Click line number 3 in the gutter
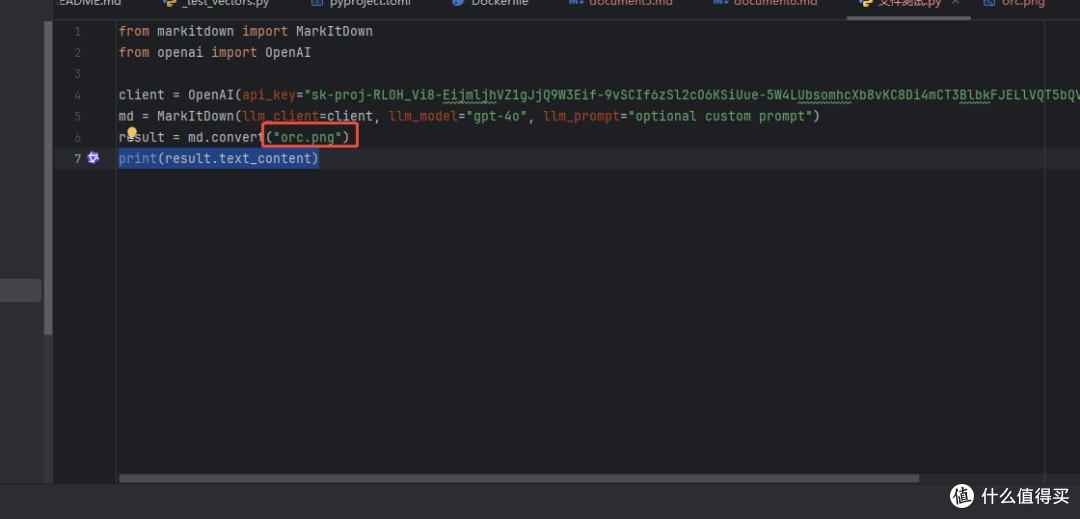 point(77,74)
